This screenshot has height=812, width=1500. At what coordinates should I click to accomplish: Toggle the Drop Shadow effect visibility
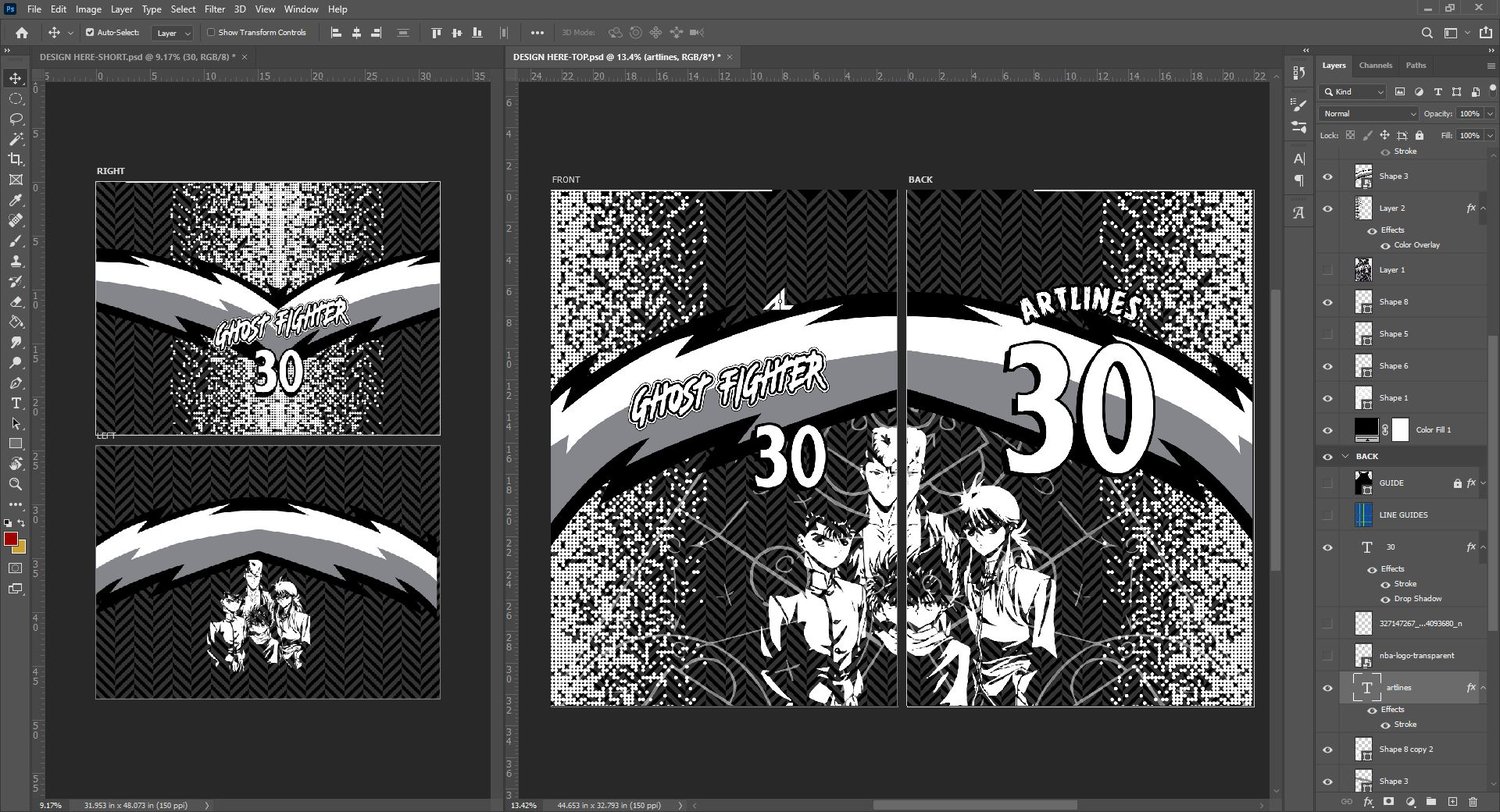[1385, 599]
